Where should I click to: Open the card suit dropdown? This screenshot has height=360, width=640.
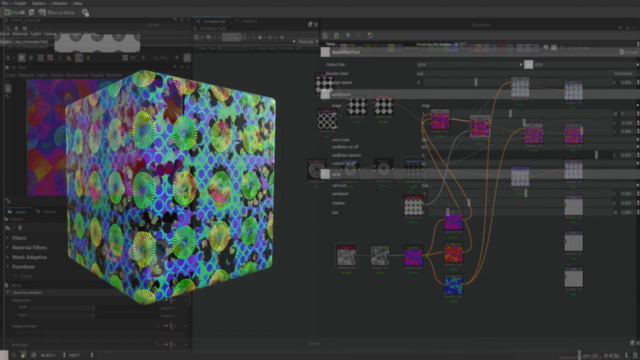[529, 185]
